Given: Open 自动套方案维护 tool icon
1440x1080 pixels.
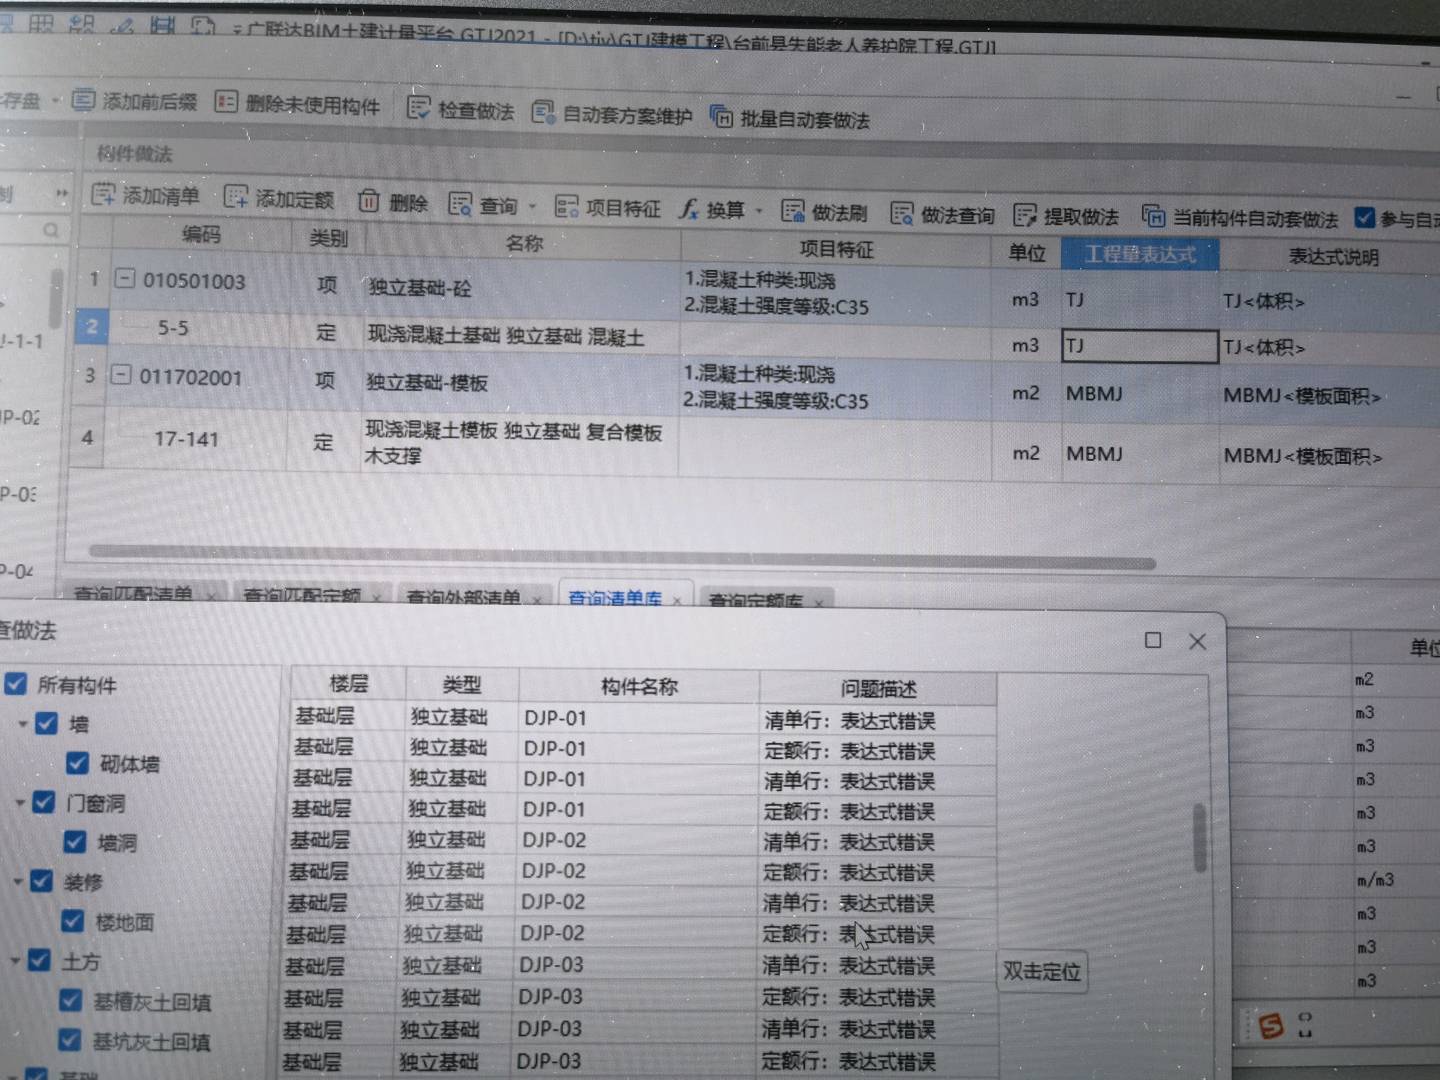Looking at the screenshot, I should pos(543,112).
